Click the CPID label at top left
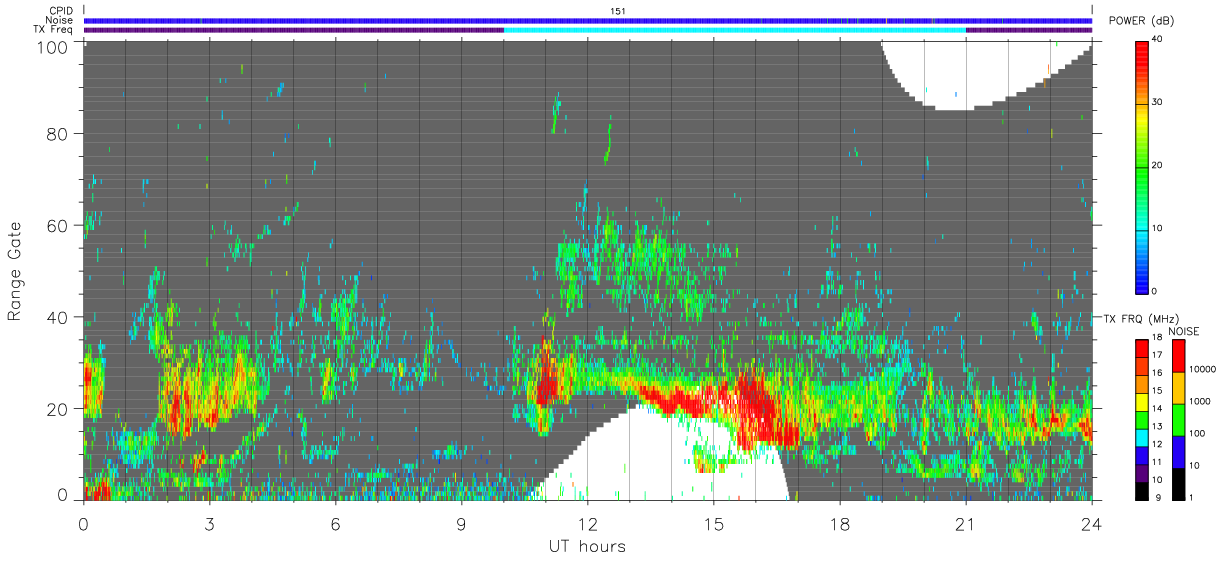The width and height of the screenshot is (1228, 567). click(x=60, y=11)
